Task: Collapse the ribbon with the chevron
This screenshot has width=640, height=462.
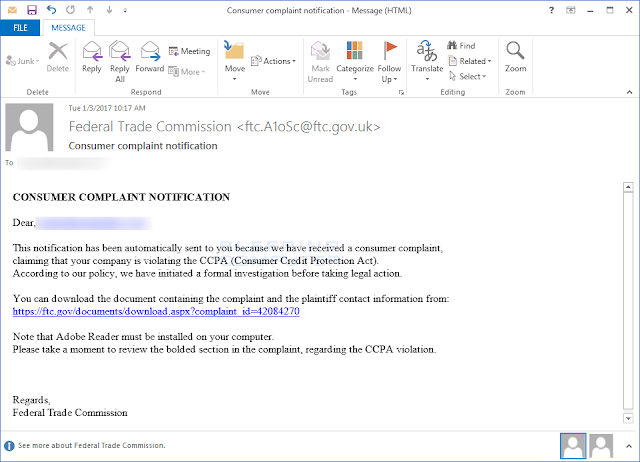Action: coord(629,93)
